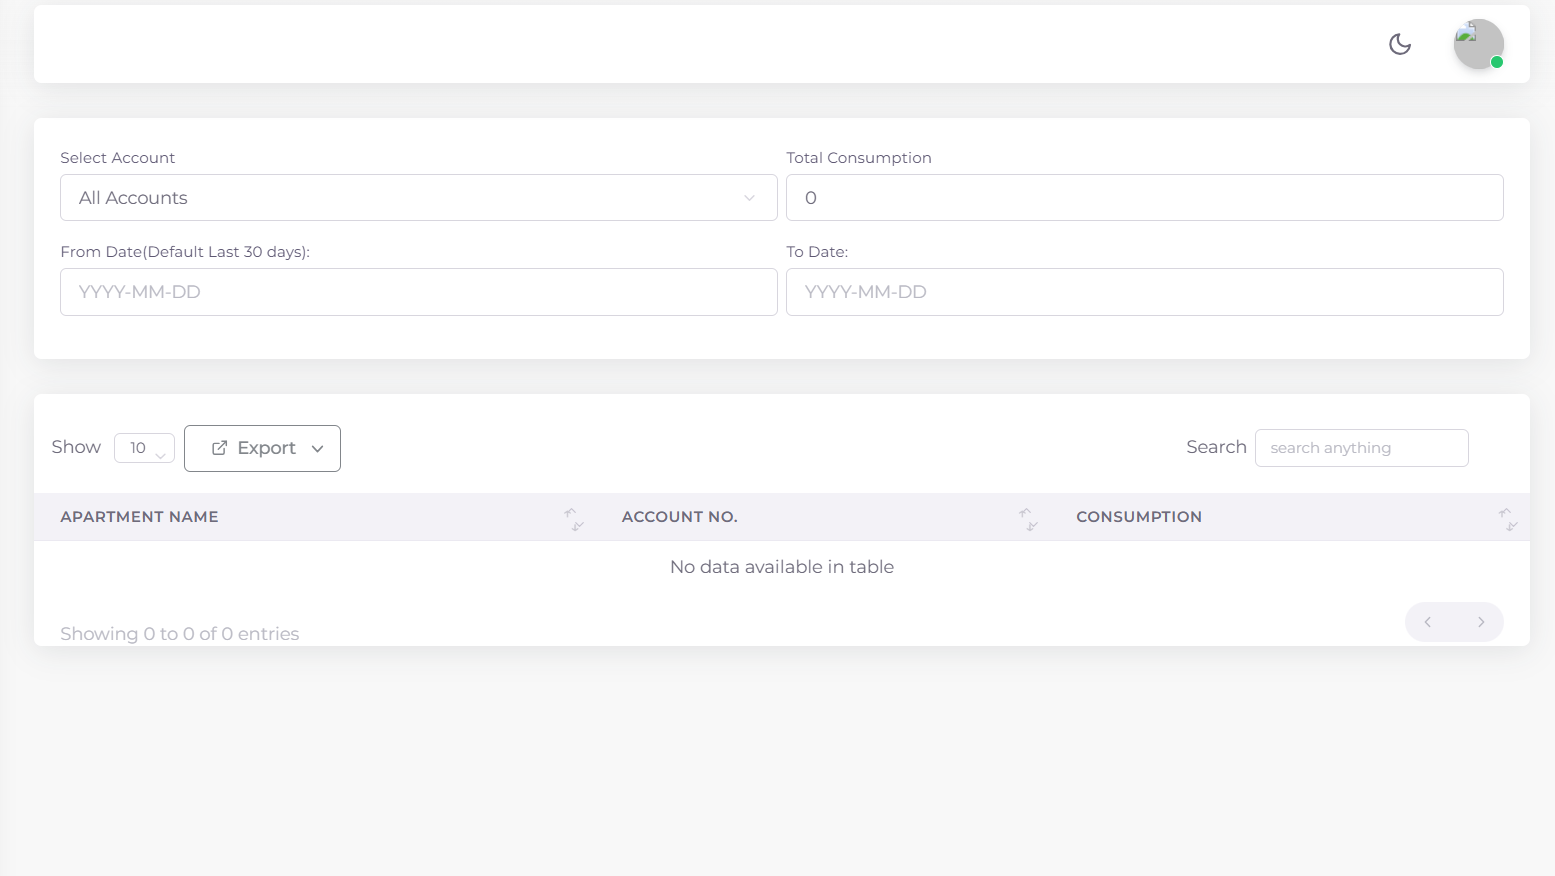Click the Export button label
This screenshot has width=1555, height=876.
click(266, 448)
